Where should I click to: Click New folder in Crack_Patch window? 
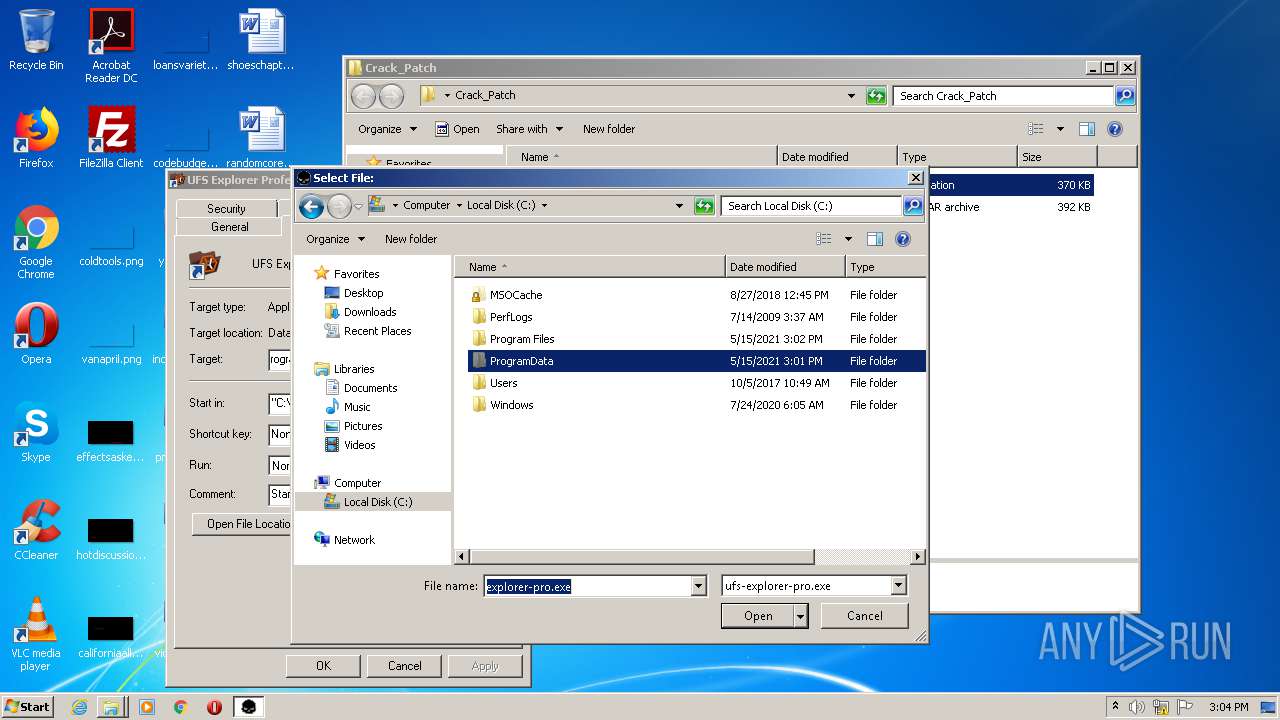point(609,129)
